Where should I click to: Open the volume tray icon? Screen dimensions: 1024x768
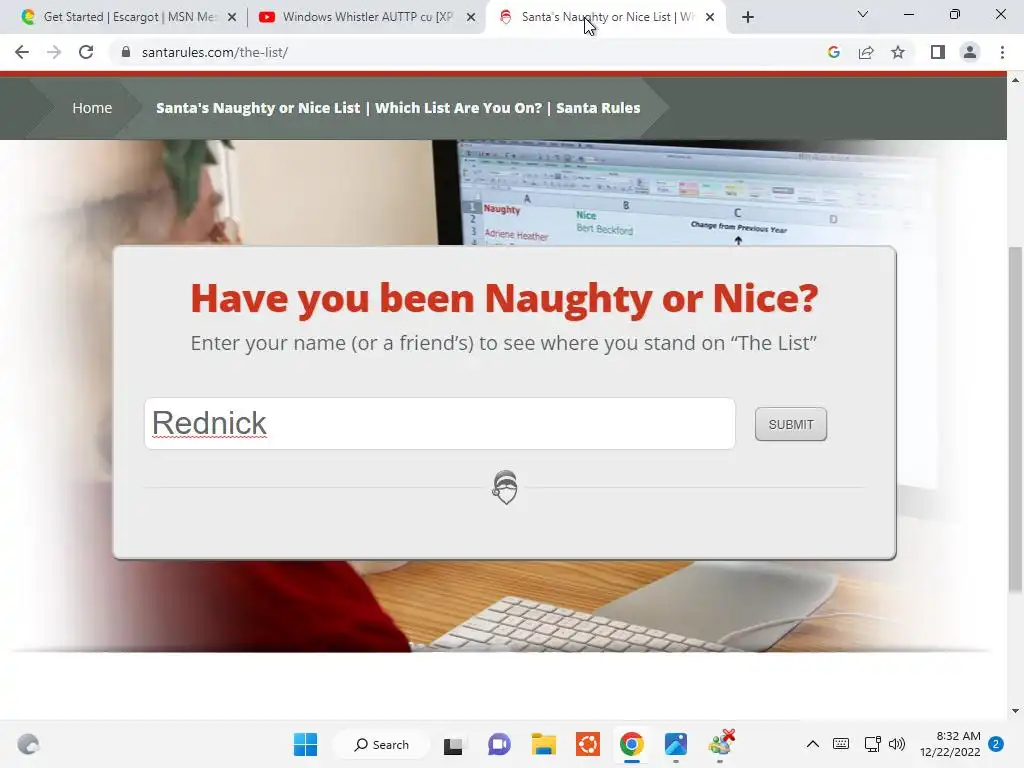pos(897,744)
